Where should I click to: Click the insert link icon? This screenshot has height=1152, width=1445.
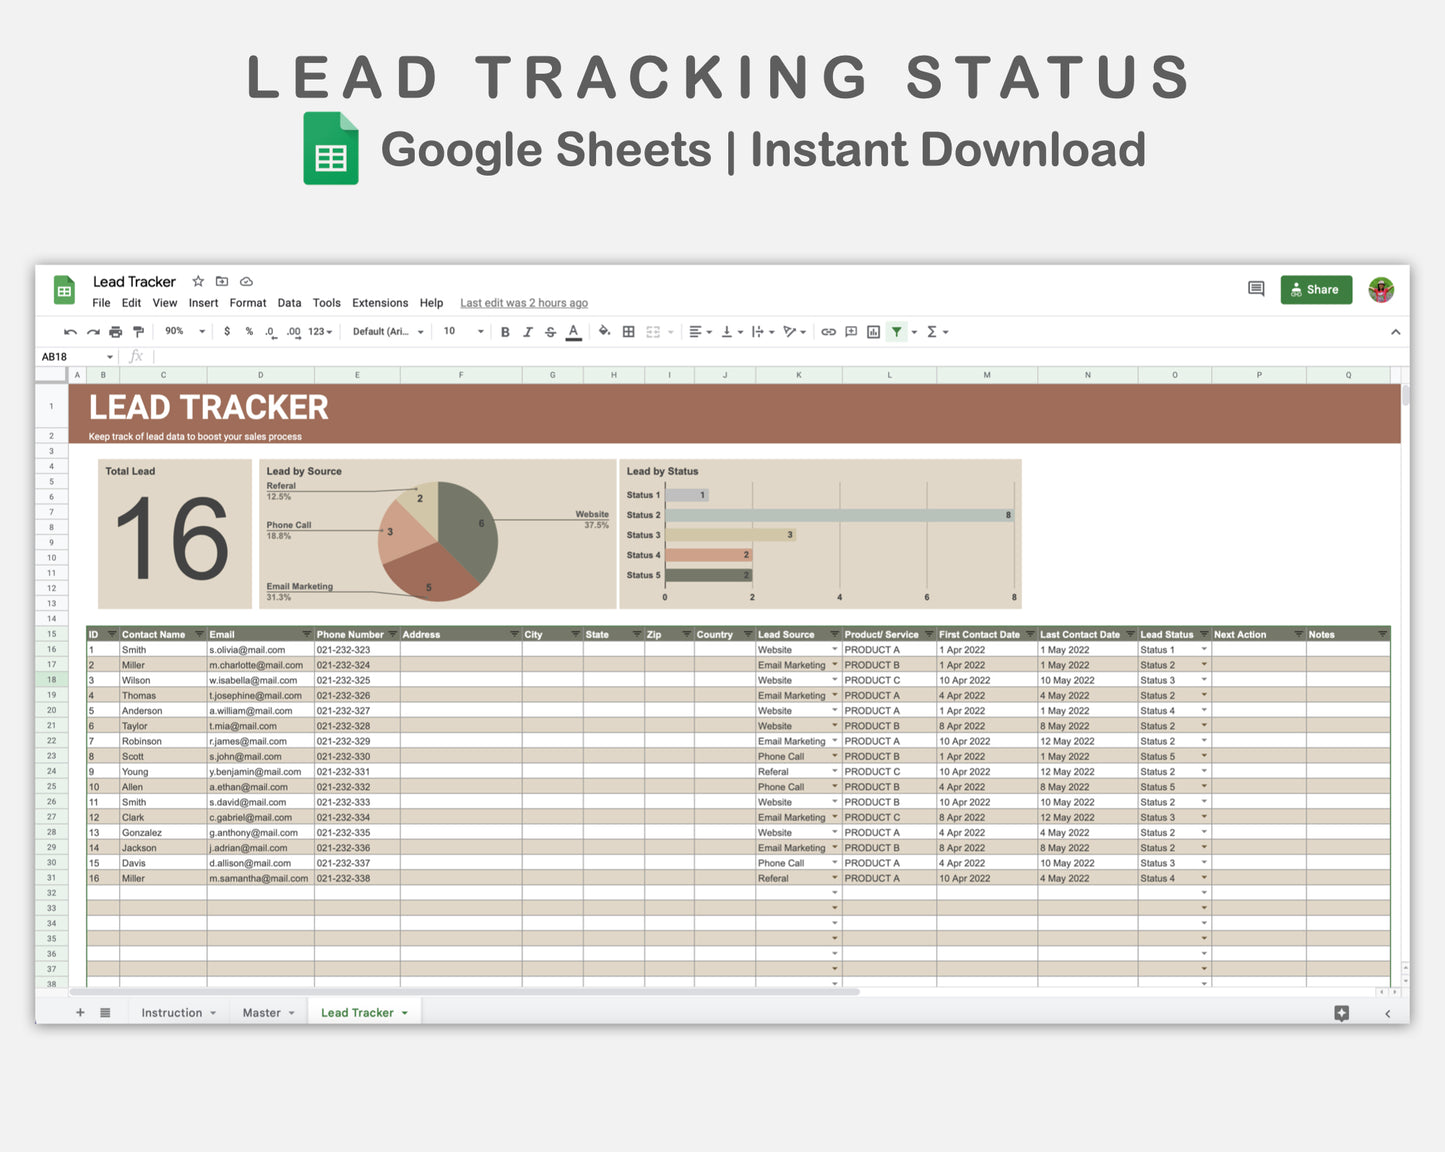click(827, 331)
